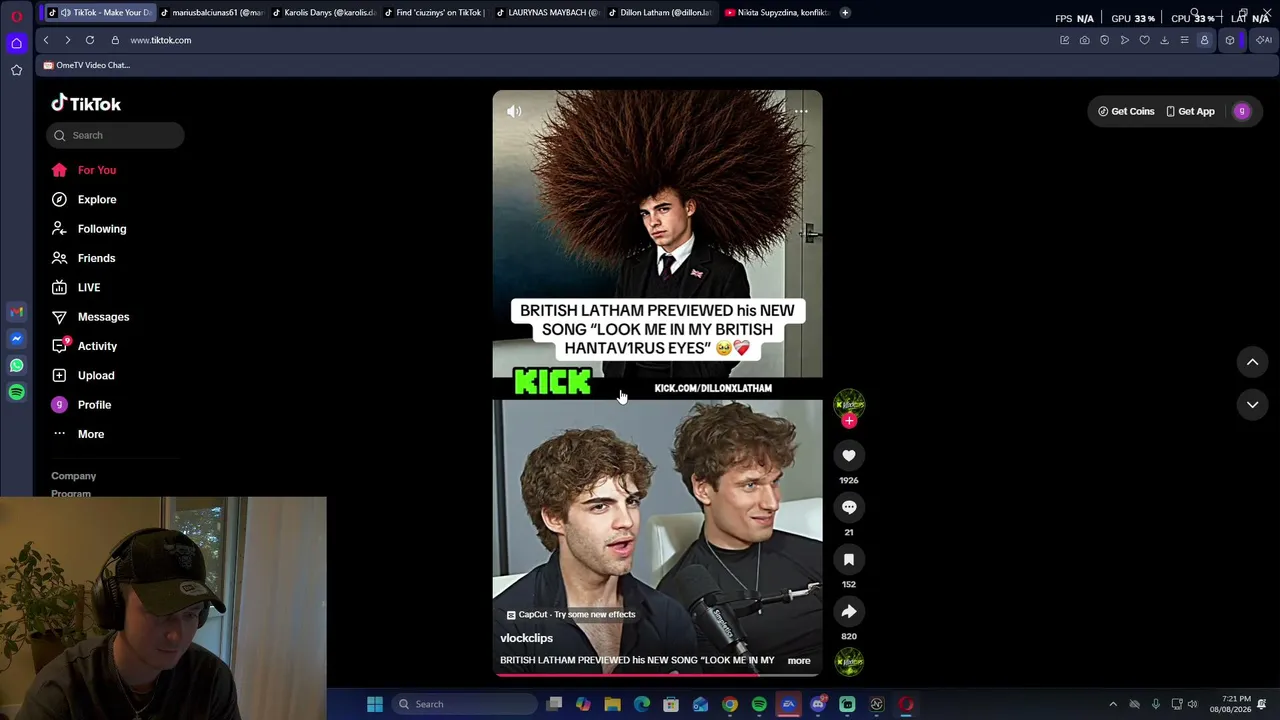The width and height of the screenshot is (1280, 720).
Task: Open Google Chrome from the taskbar
Action: coord(730,704)
